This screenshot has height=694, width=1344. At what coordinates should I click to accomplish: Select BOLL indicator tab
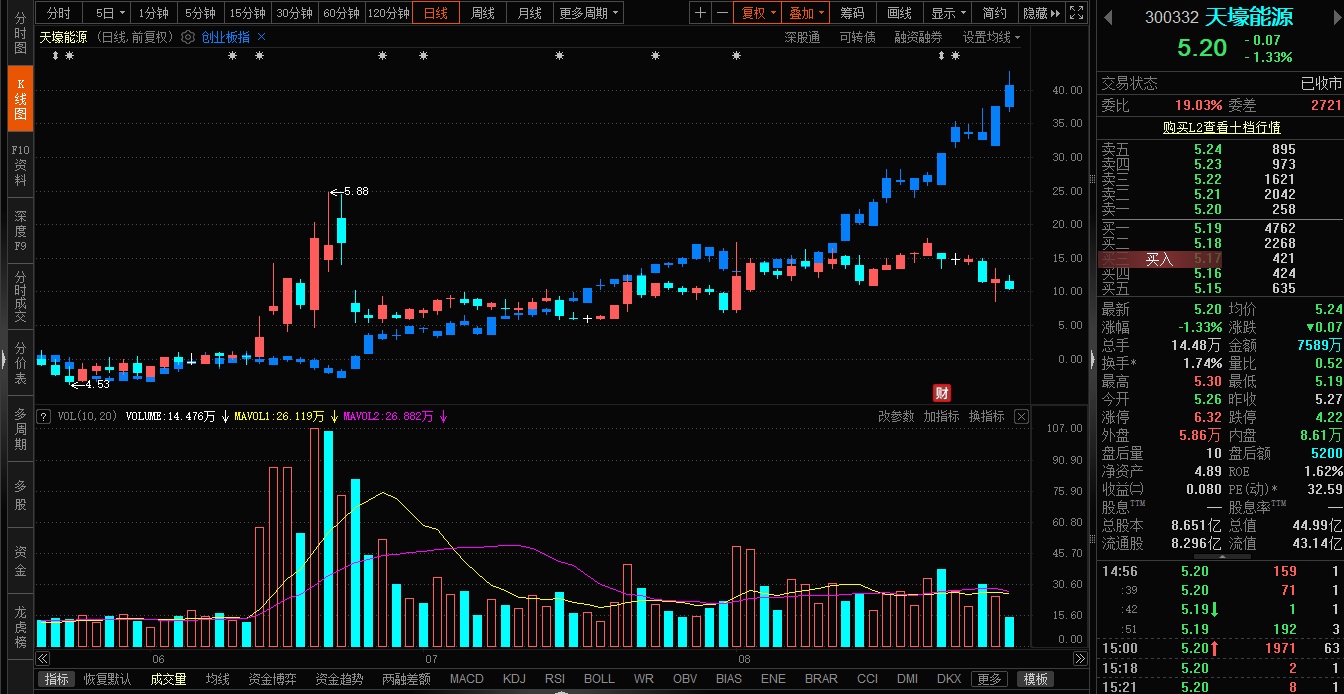click(x=599, y=679)
